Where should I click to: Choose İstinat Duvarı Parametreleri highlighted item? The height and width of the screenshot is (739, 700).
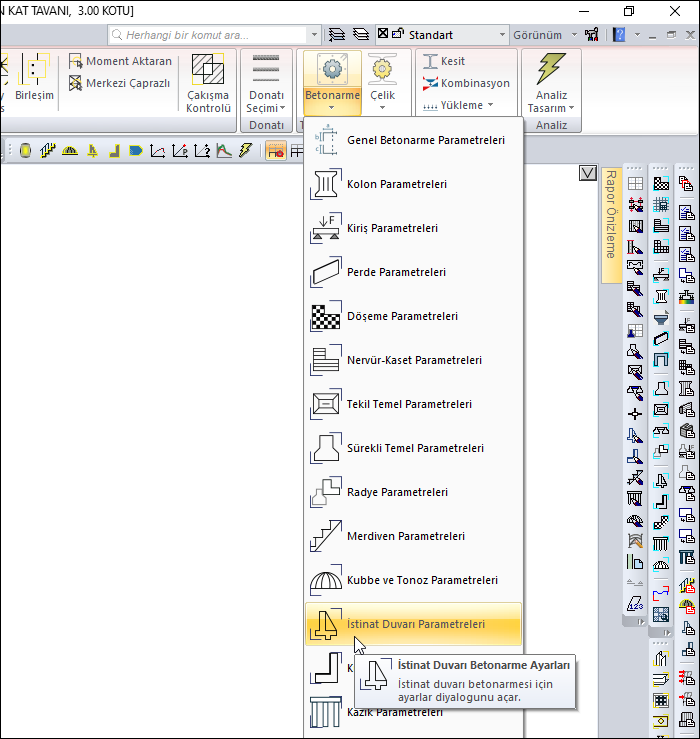(414, 625)
